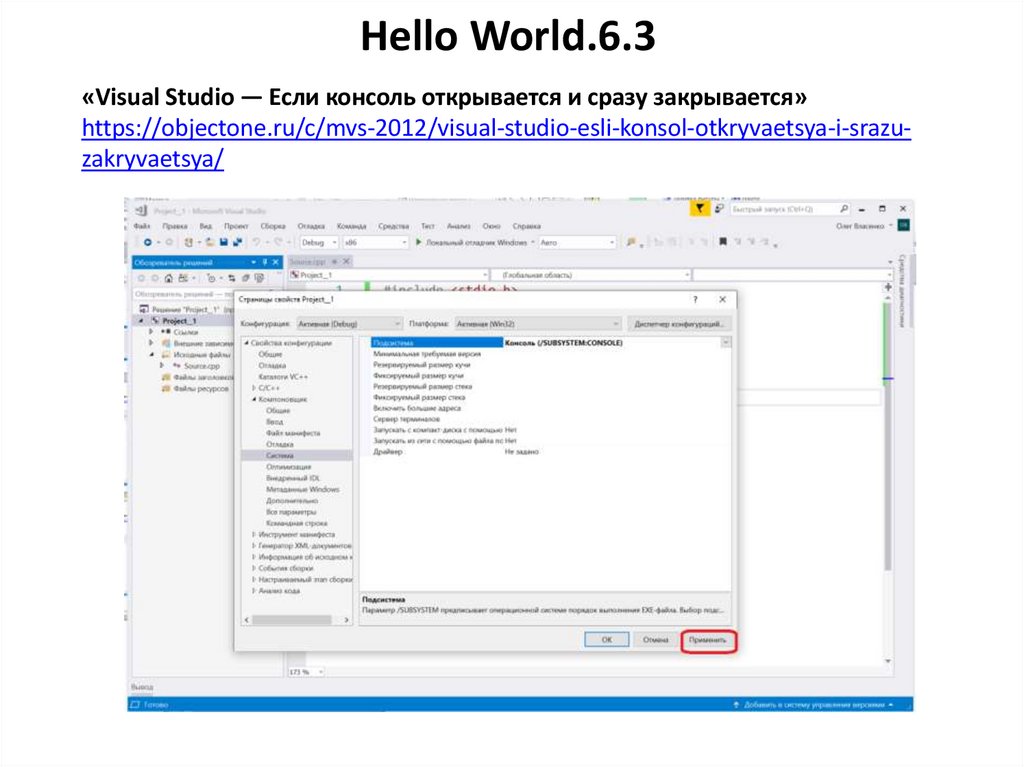Expand Генератор XML-документов node
The height and width of the screenshot is (767, 1024).
[x=254, y=546]
